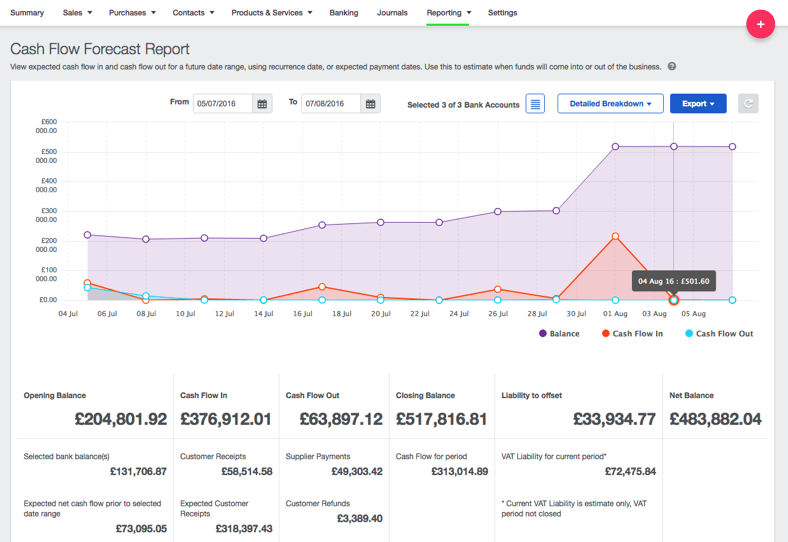Select the 04 Aug data point on chart
The image size is (788, 542).
(674, 300)
